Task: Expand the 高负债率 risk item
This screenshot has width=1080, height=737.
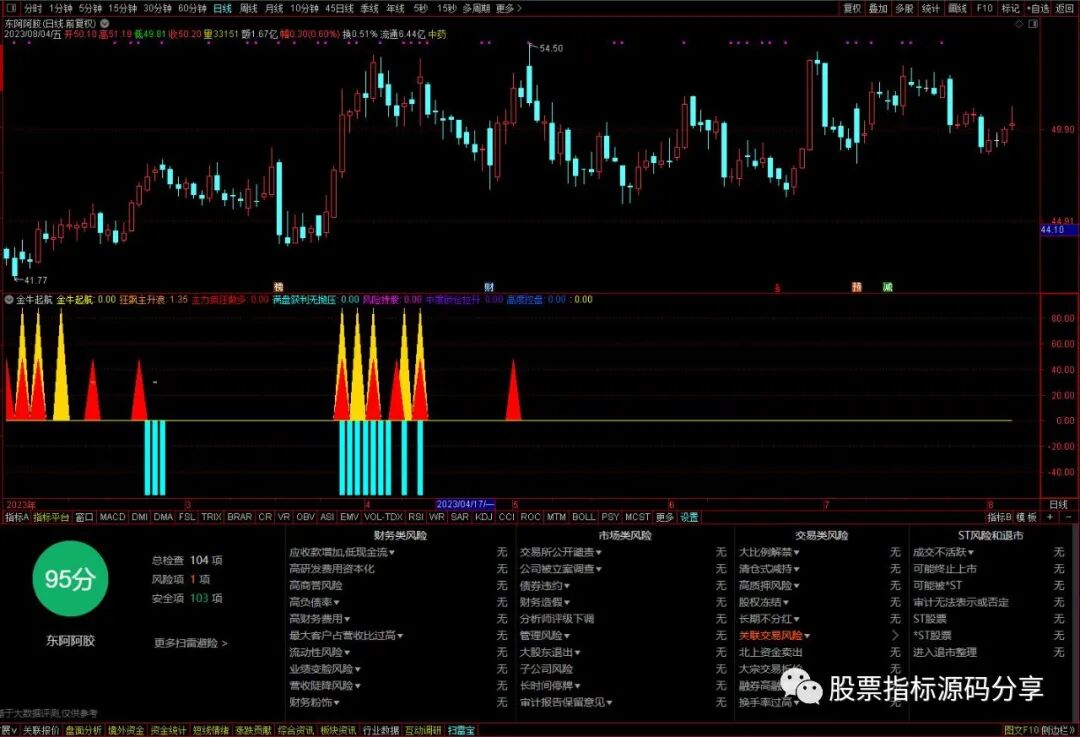Action: [314, 602]
